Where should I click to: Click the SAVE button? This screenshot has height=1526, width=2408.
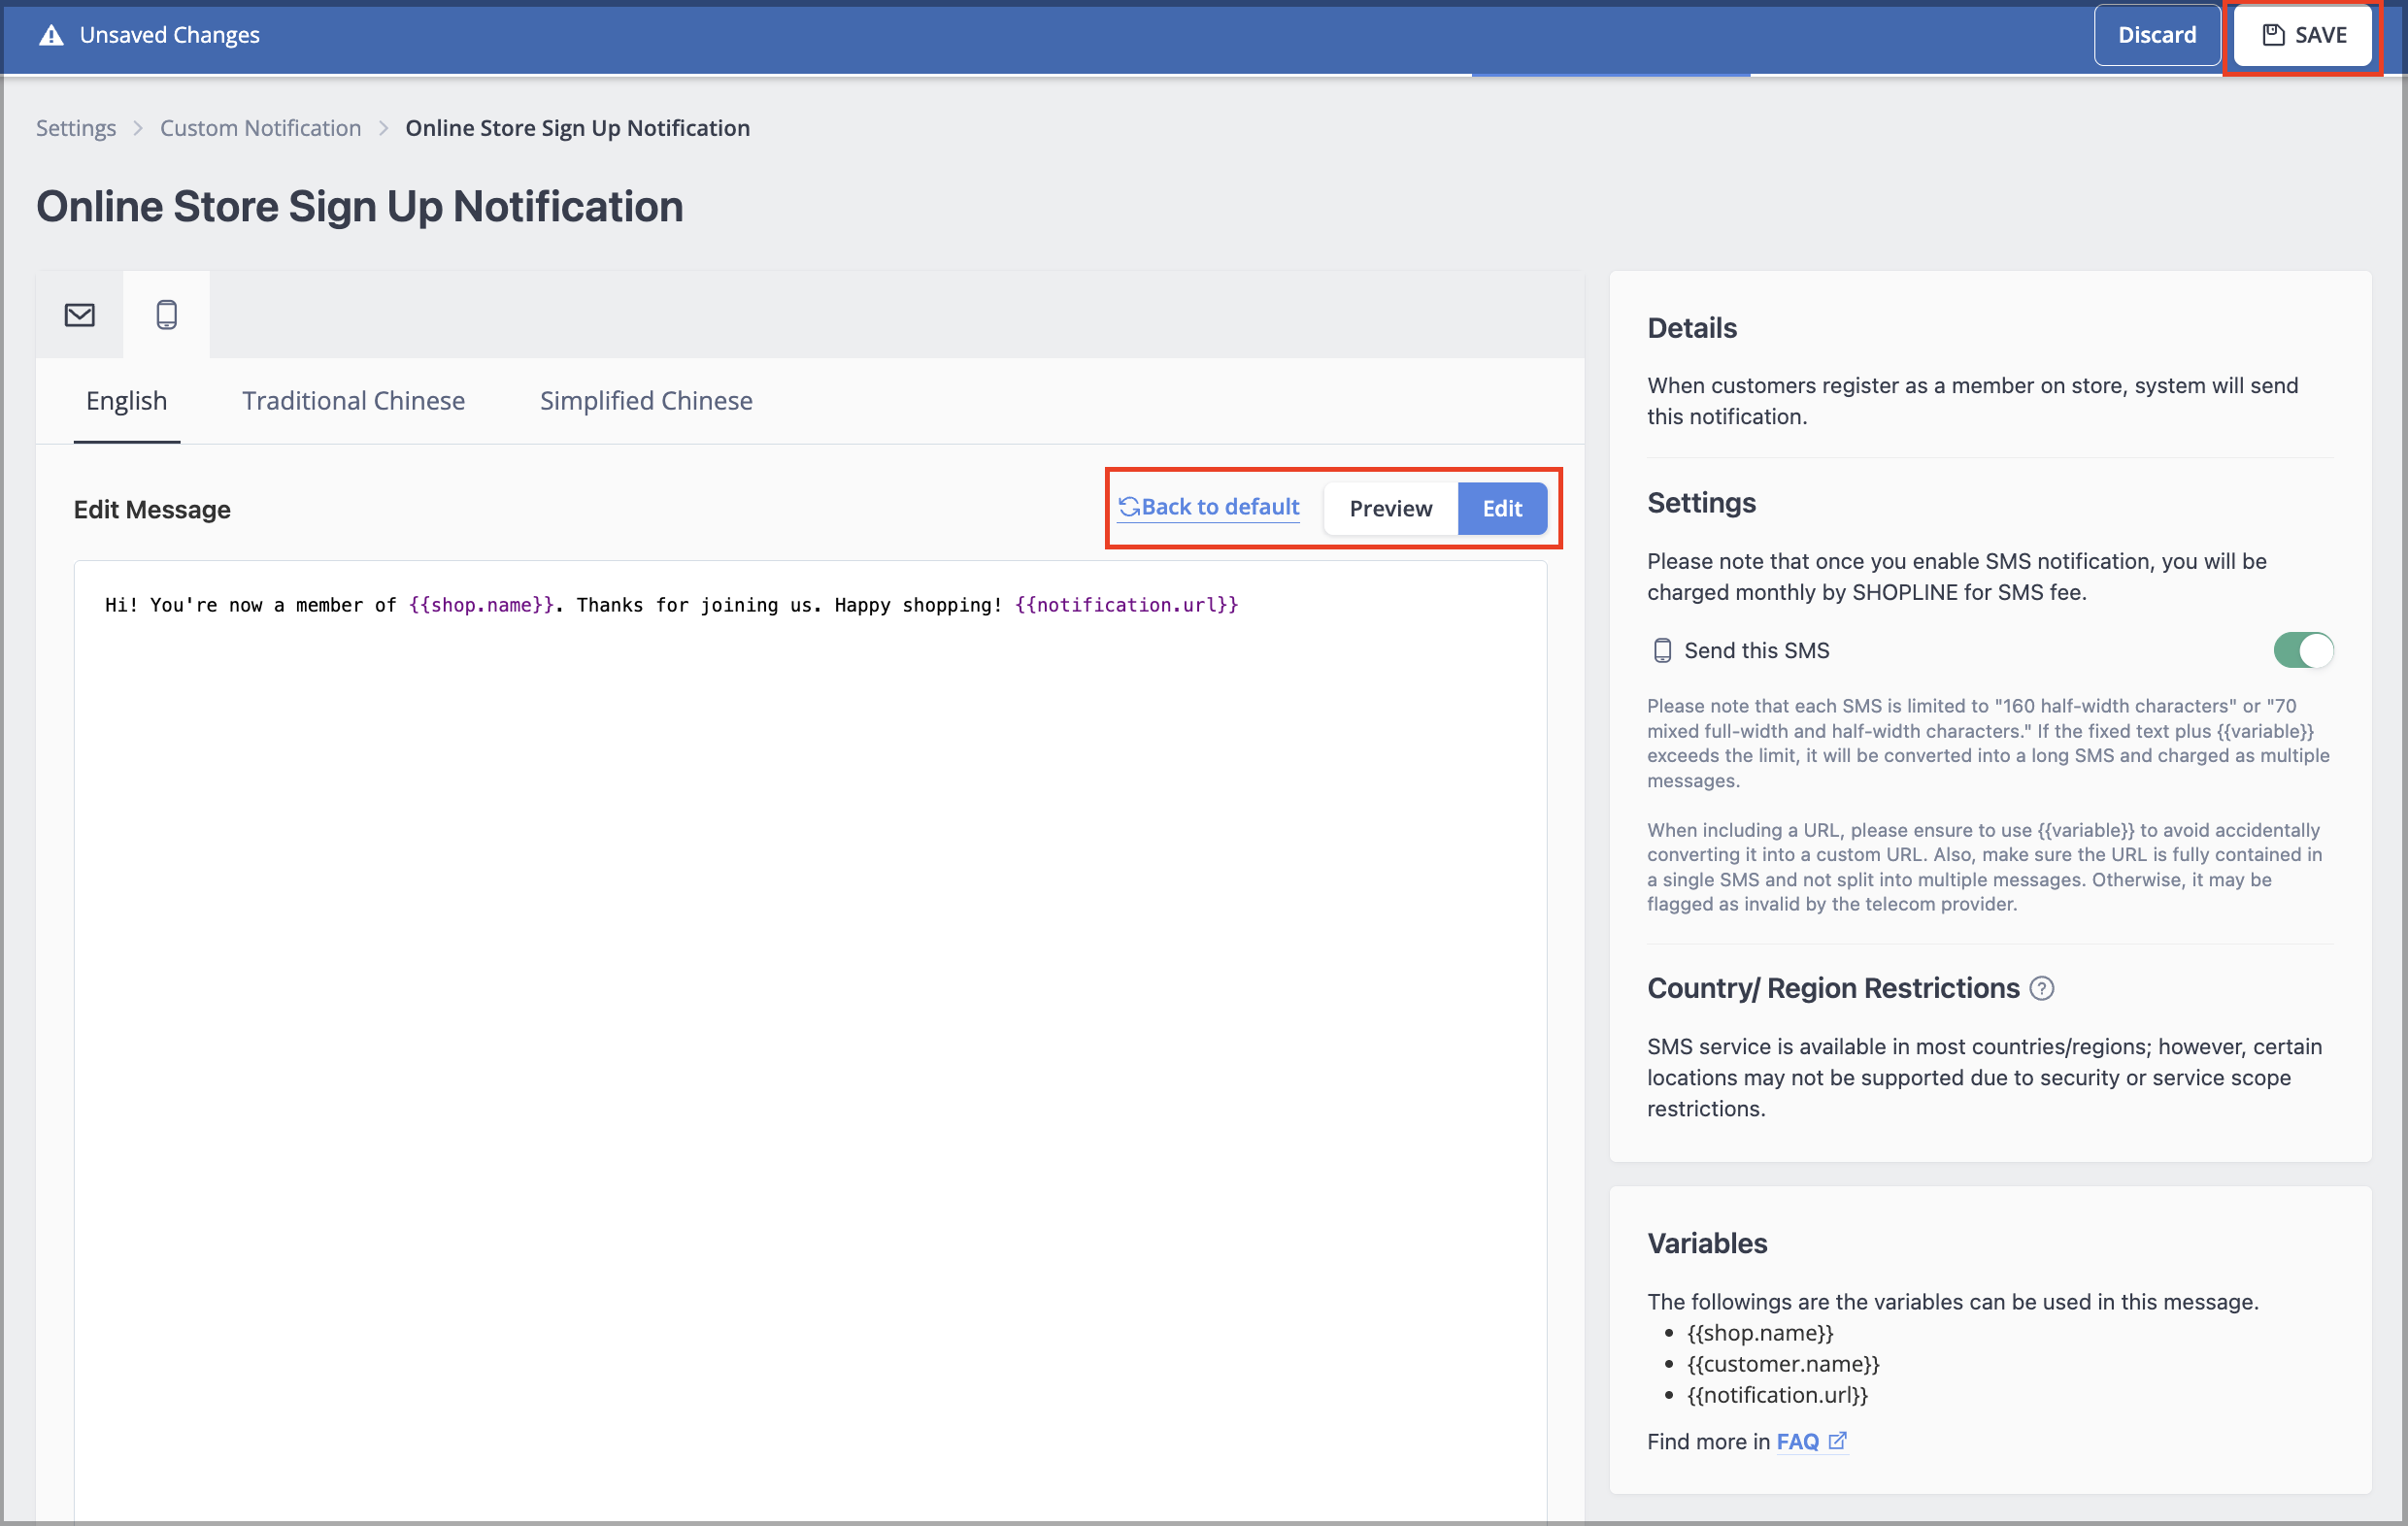(x=2303, y=36)
